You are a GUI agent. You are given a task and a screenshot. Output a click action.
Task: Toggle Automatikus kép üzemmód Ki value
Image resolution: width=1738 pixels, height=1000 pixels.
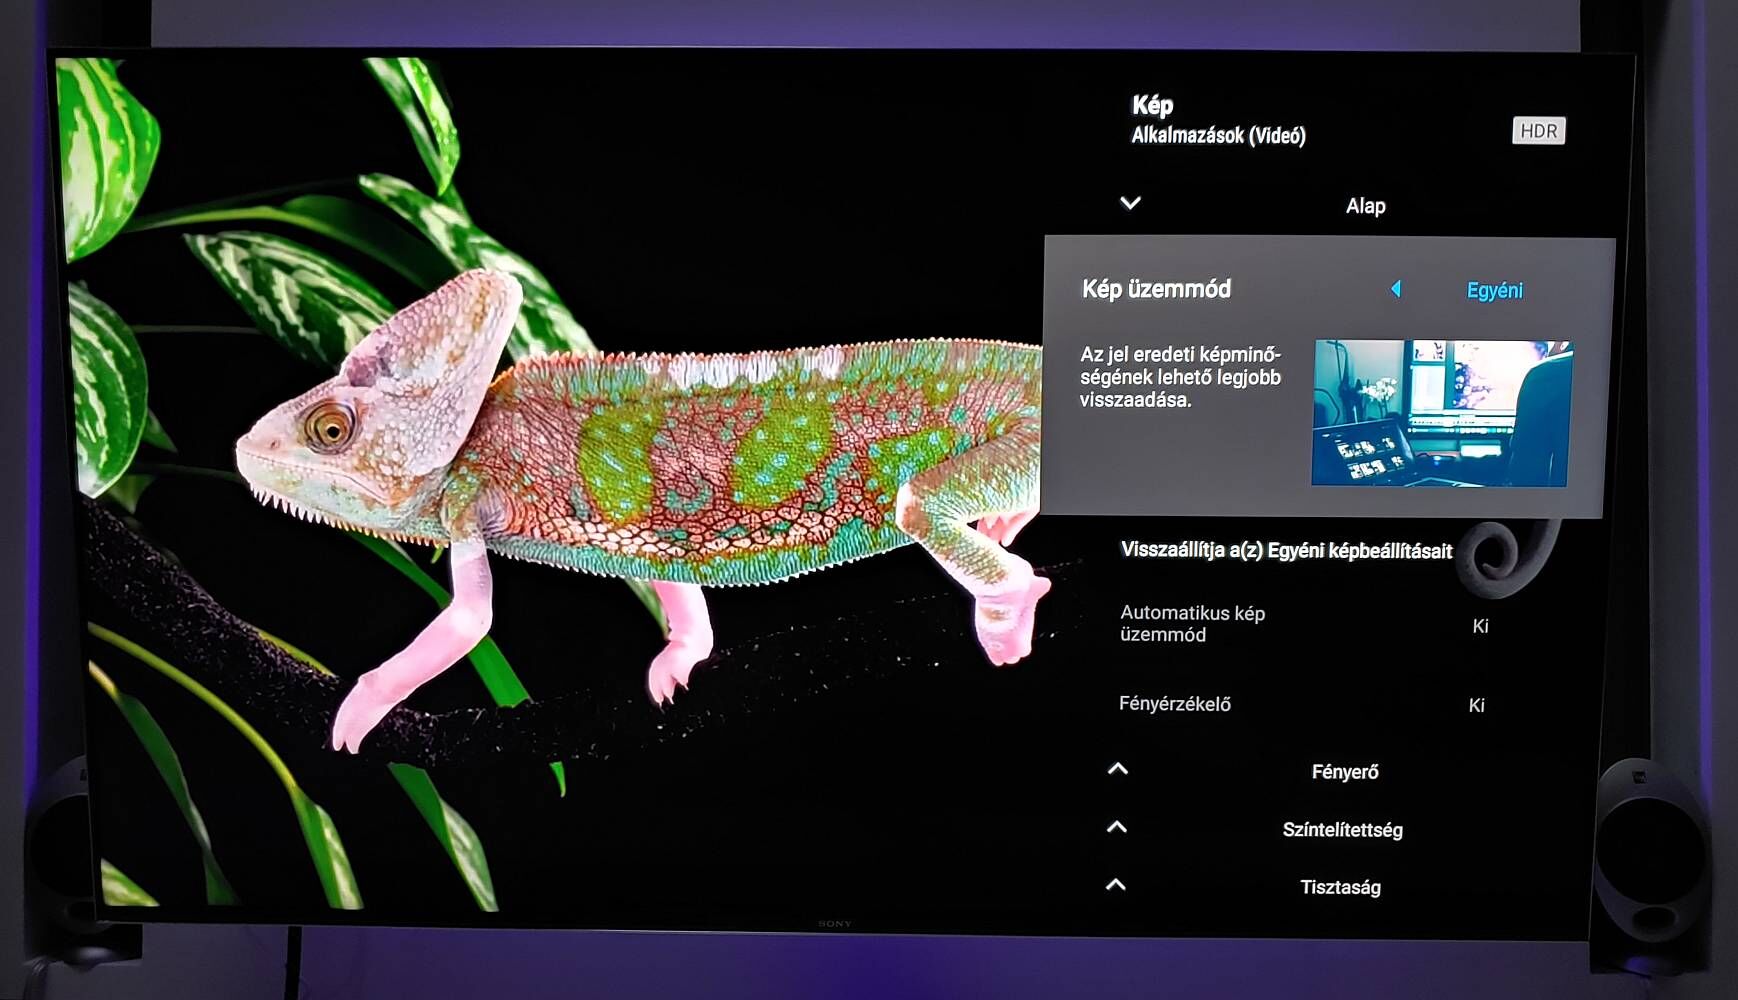(1480, 626)
